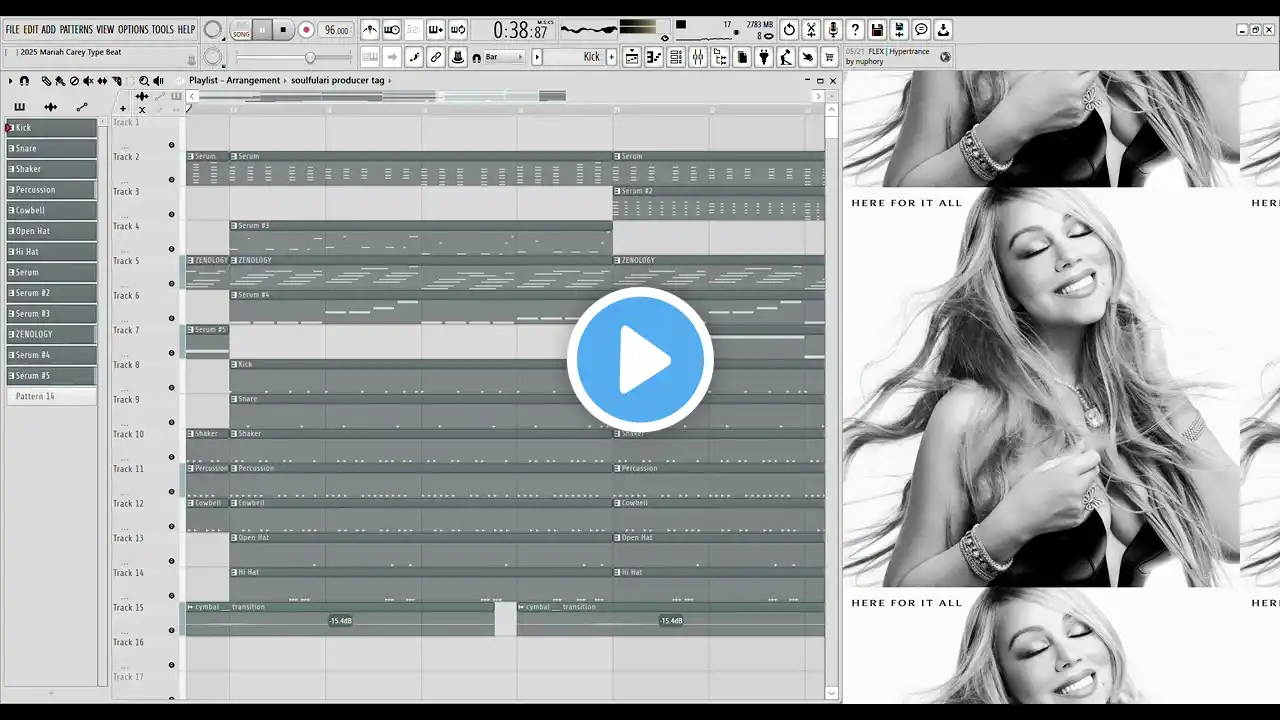Pause playback with the transport button
This screenshot has height=720, width=1280.
click(x=263, y=30)
